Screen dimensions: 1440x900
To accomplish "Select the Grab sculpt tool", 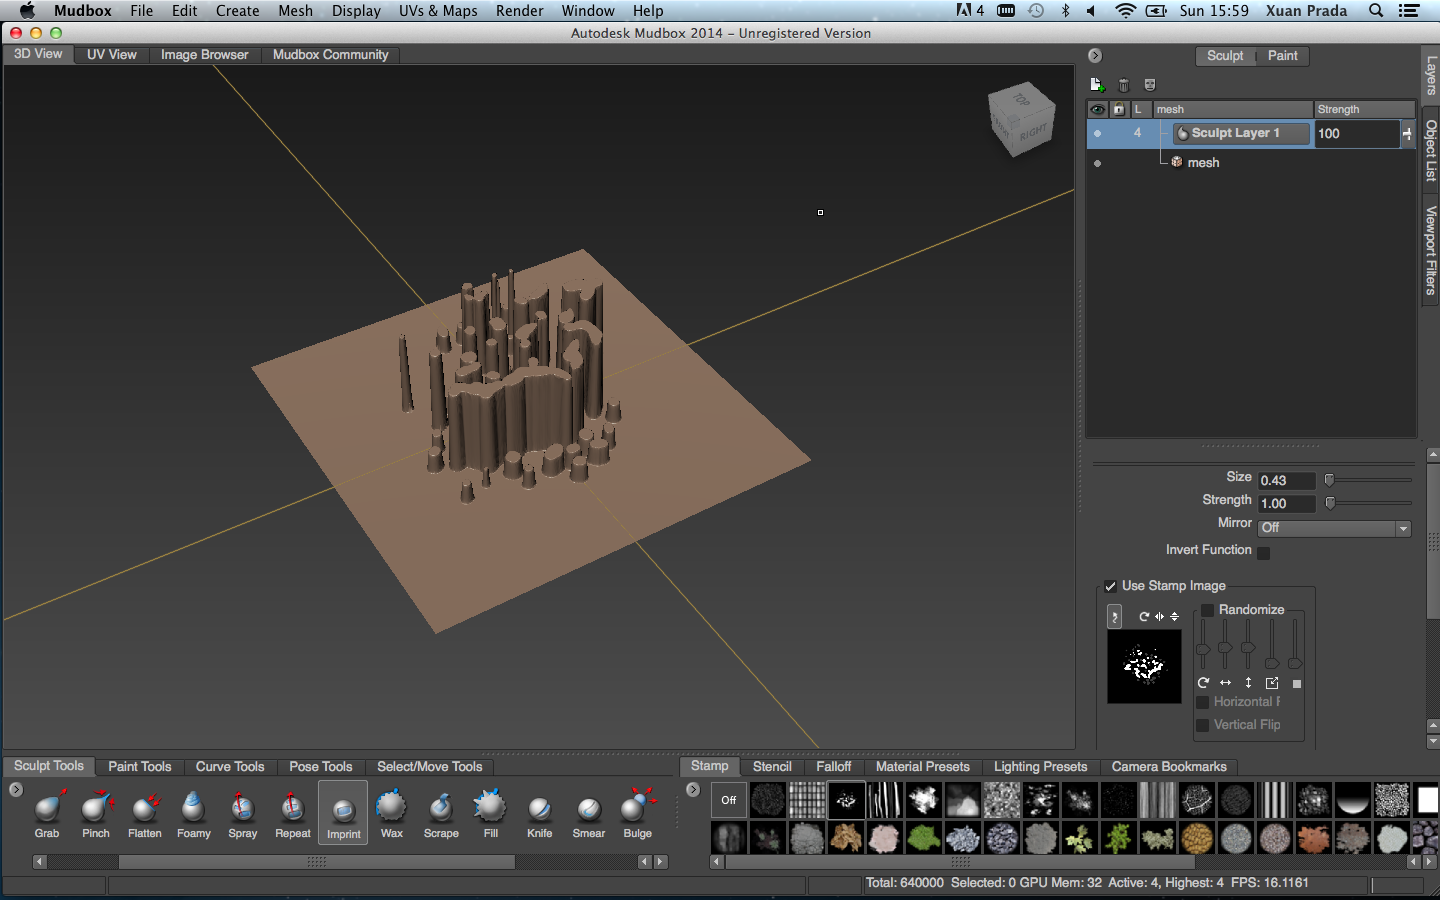I will coord(47,813).
